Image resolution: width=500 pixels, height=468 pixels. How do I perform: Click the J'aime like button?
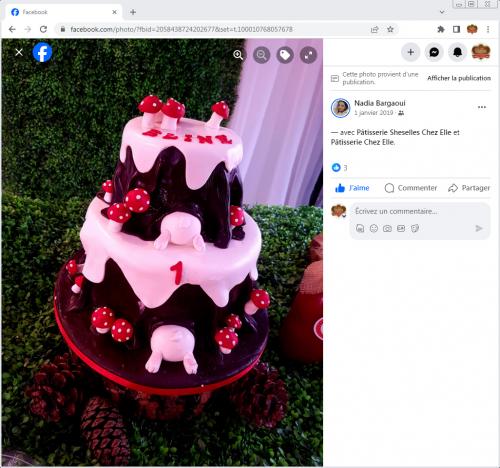tap(352, 188)
